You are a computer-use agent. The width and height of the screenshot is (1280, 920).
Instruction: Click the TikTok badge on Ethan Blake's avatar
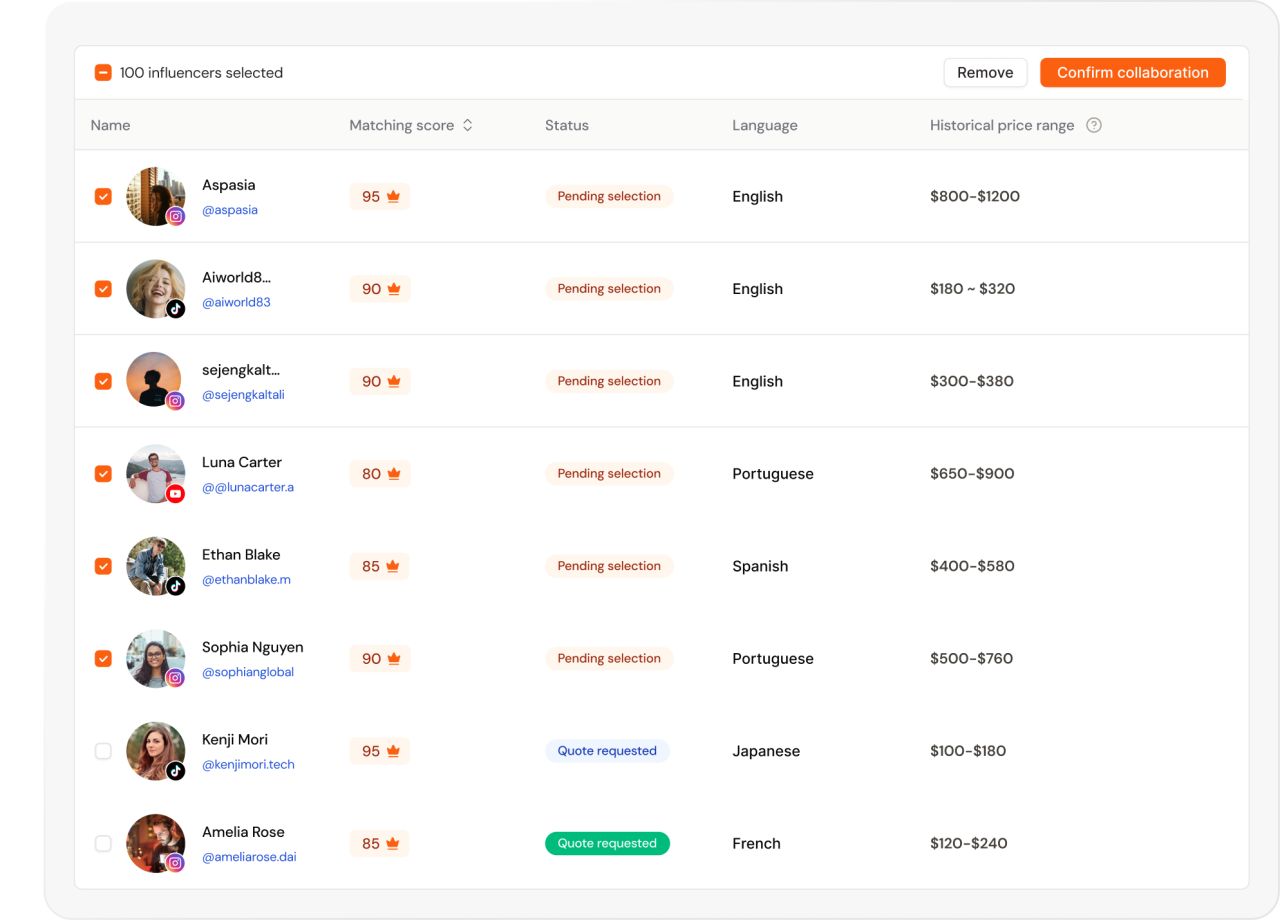pyautogui.click(x=176, y=586)
